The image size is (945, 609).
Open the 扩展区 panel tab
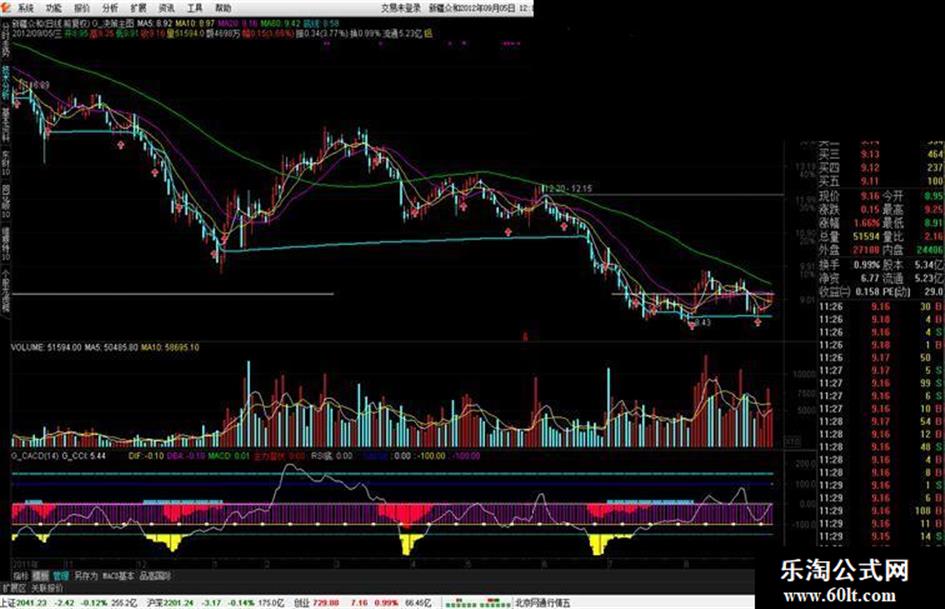[13, 588]
